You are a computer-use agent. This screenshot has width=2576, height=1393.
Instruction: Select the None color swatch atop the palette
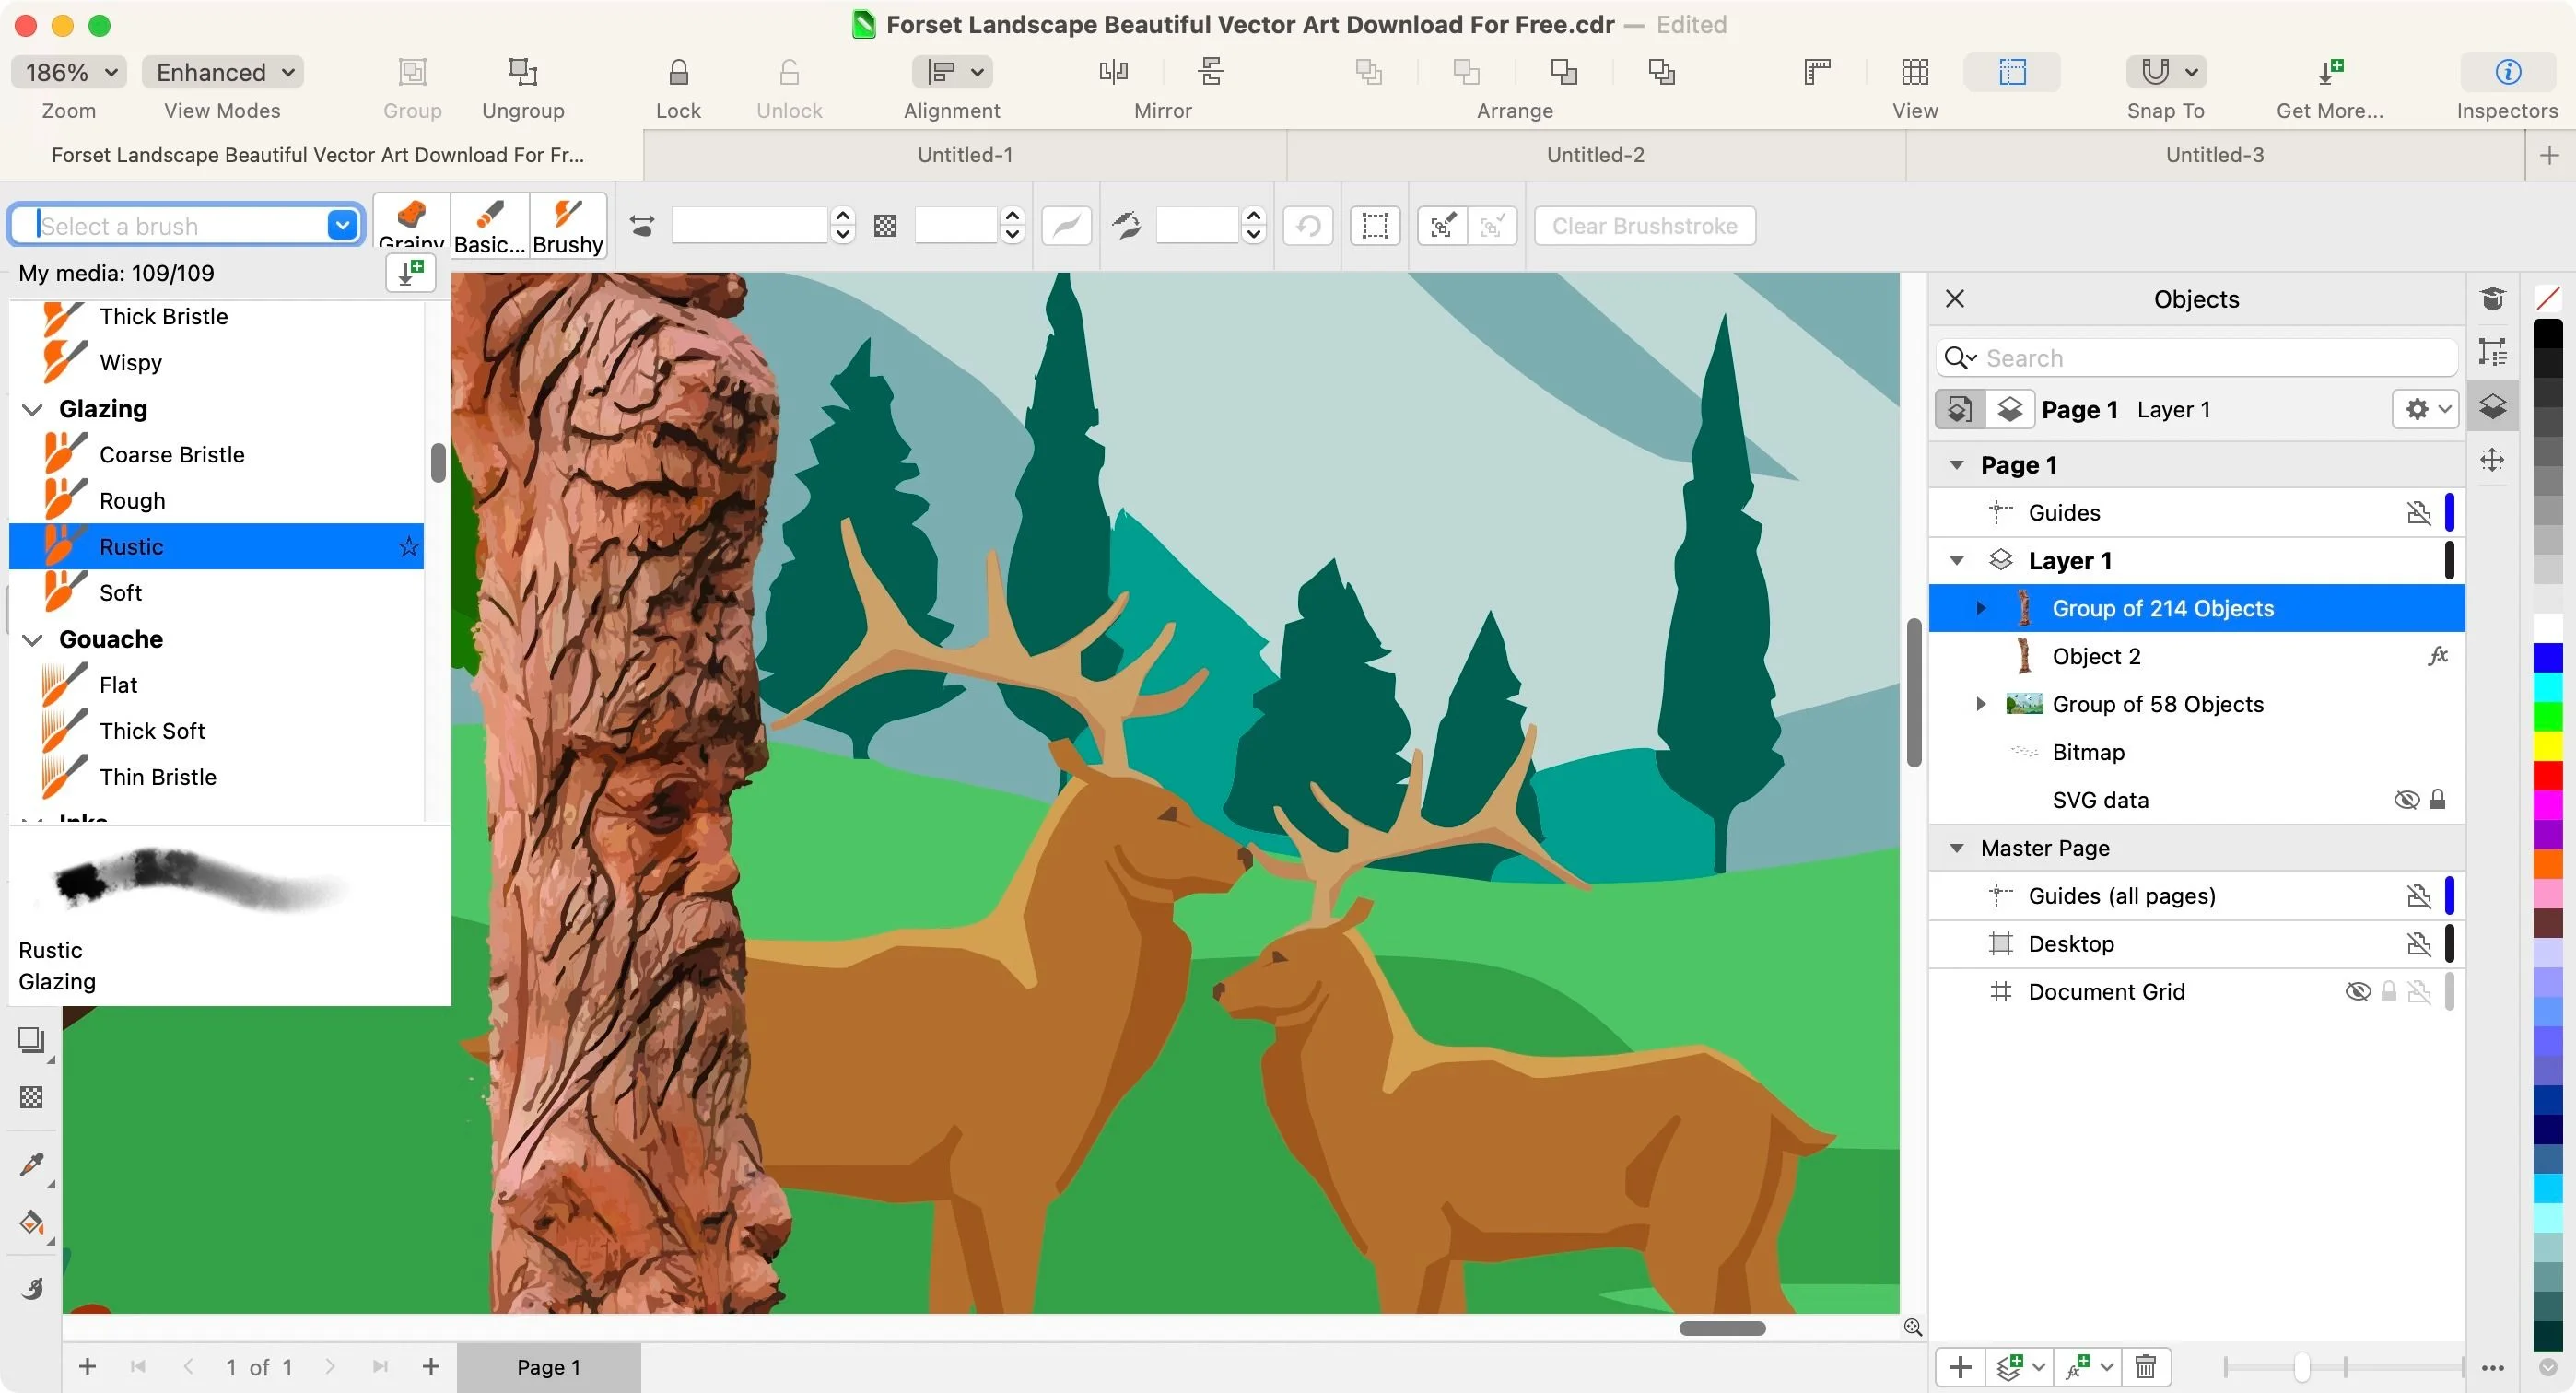tap(2548, 298)
